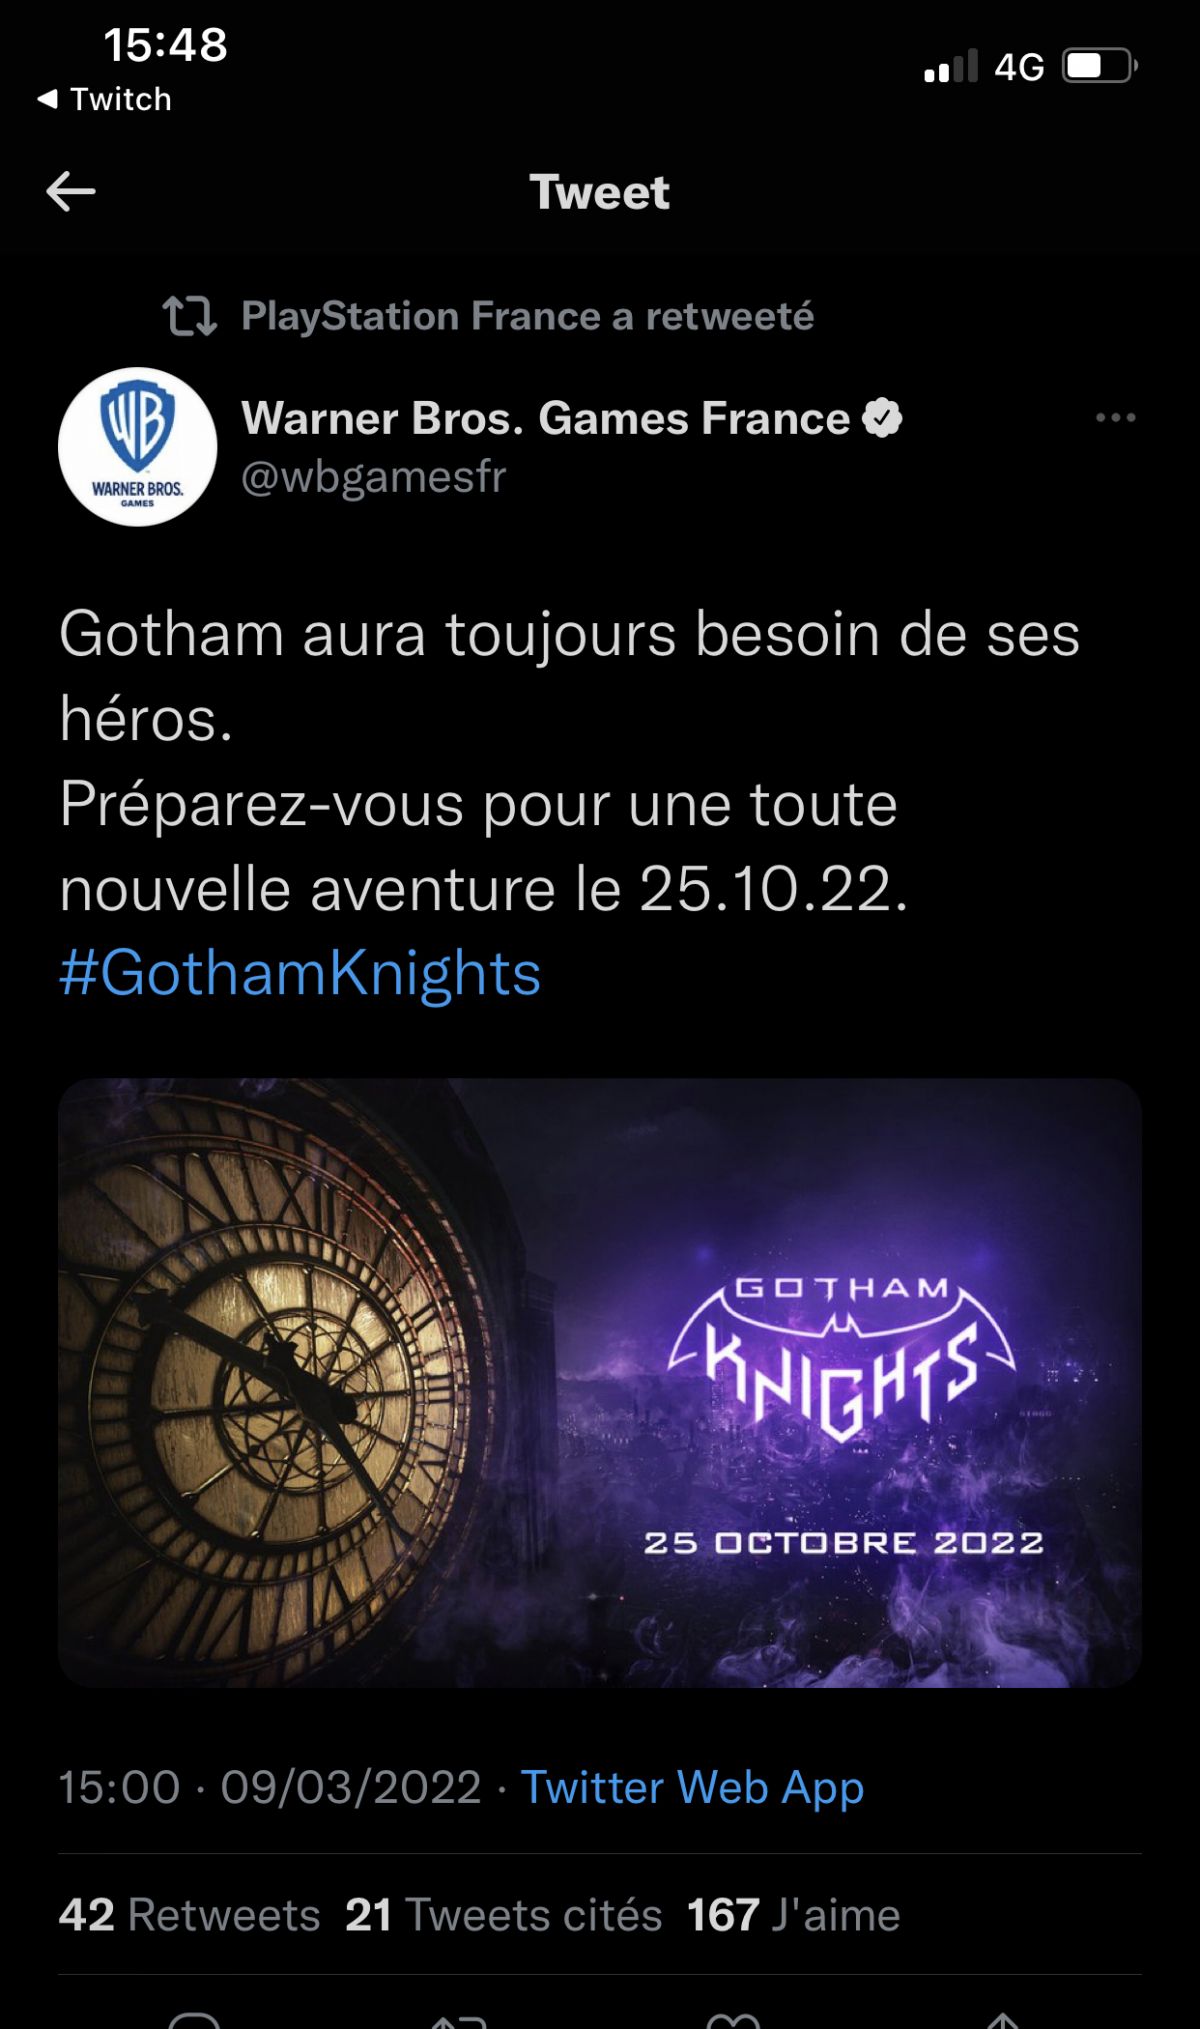
Task: Tap the back arrow beside Tweet title
Action: pyautogui.click(x=71, y=191)
